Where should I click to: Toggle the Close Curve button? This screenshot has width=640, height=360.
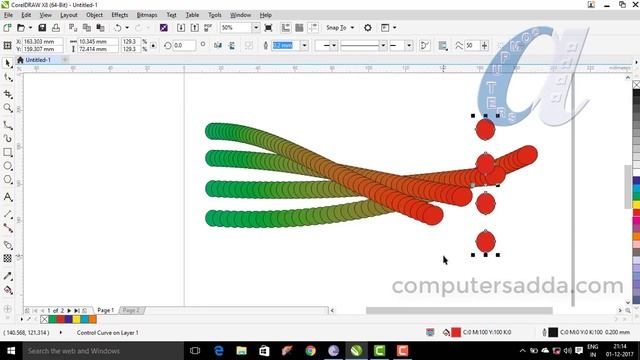[425, 45]
